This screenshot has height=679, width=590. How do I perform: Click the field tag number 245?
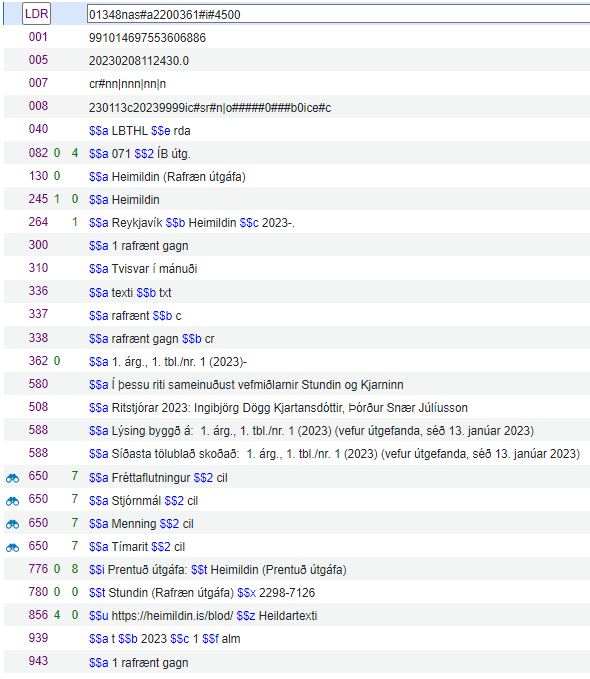(x=38, y=199)
